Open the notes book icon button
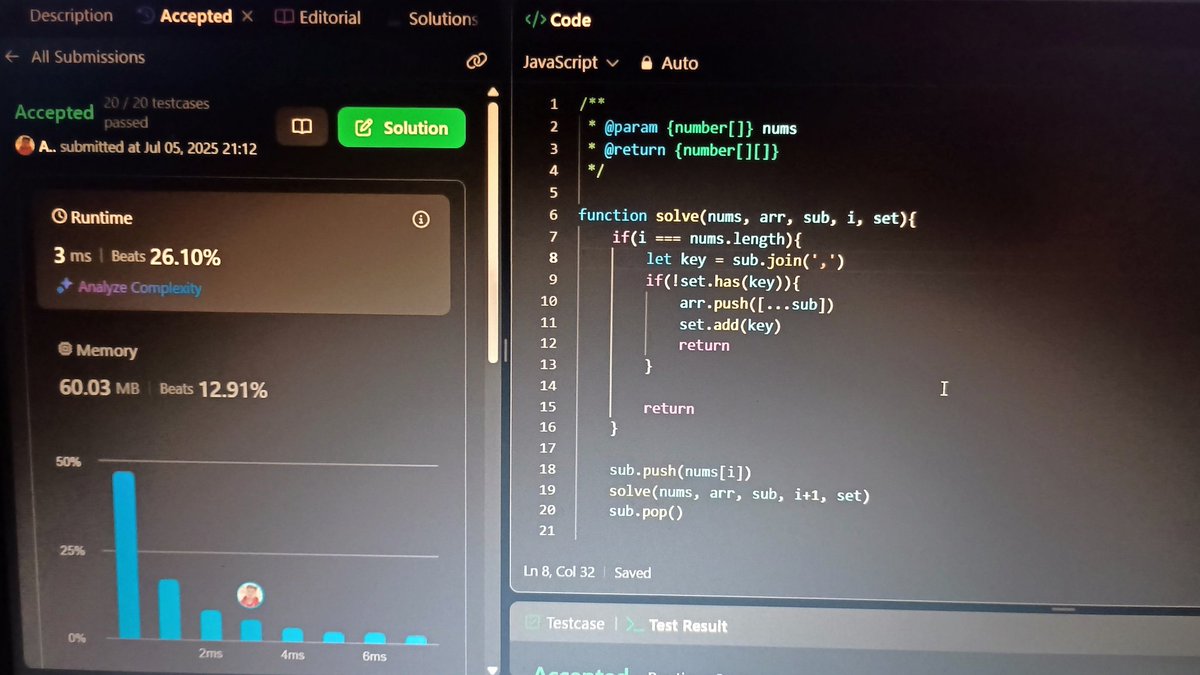The height and width of the screenshot is (675, 1200). [301, 127]
